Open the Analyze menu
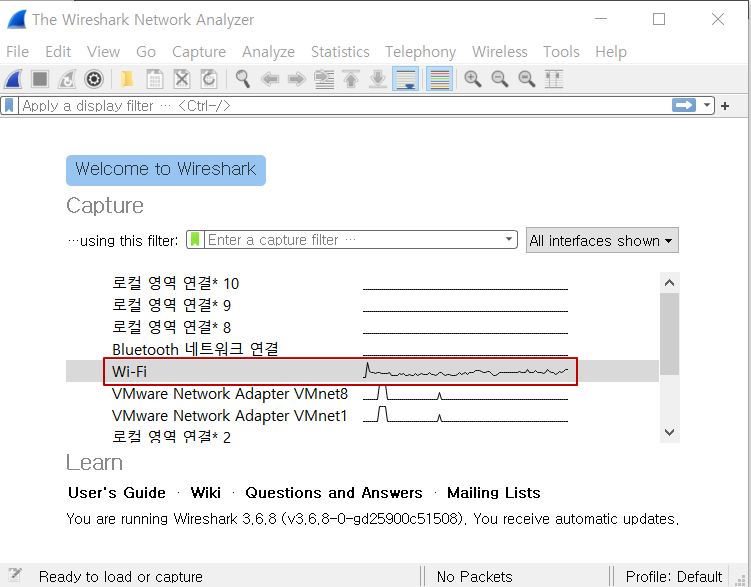The height and width of the screenshot is (587, 751). [268, 52]
